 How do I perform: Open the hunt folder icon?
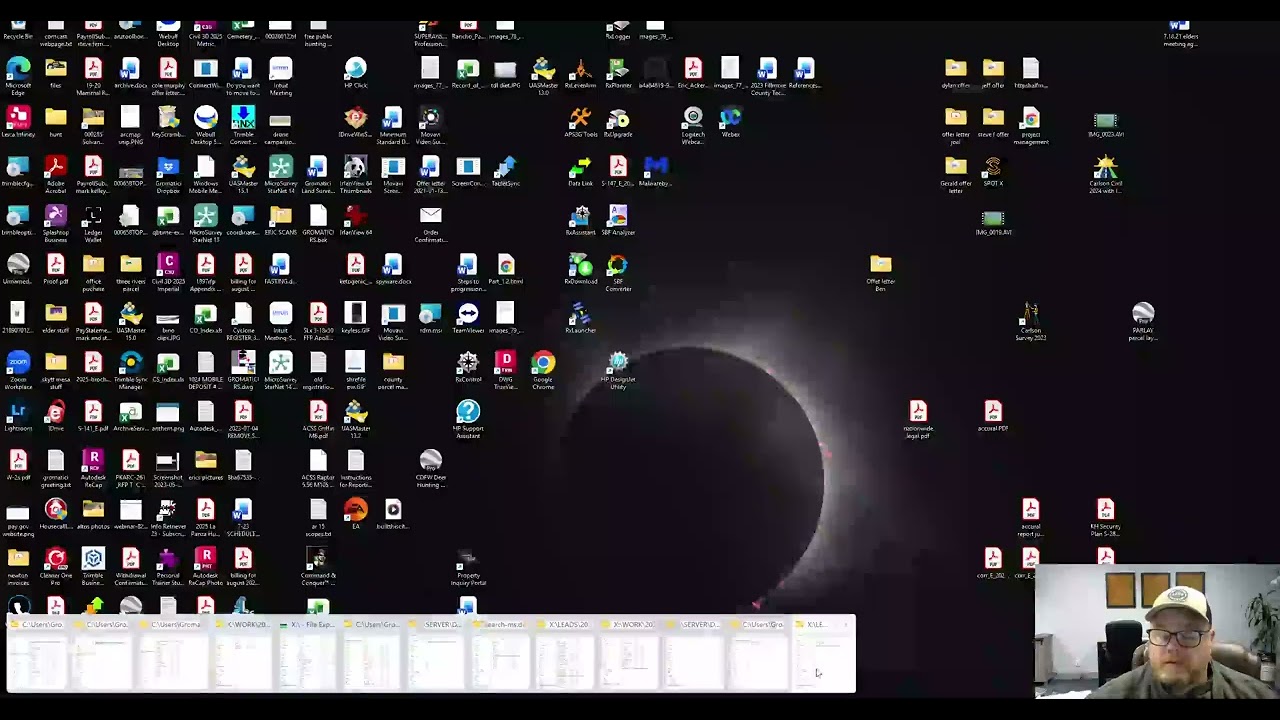(55, 119)
